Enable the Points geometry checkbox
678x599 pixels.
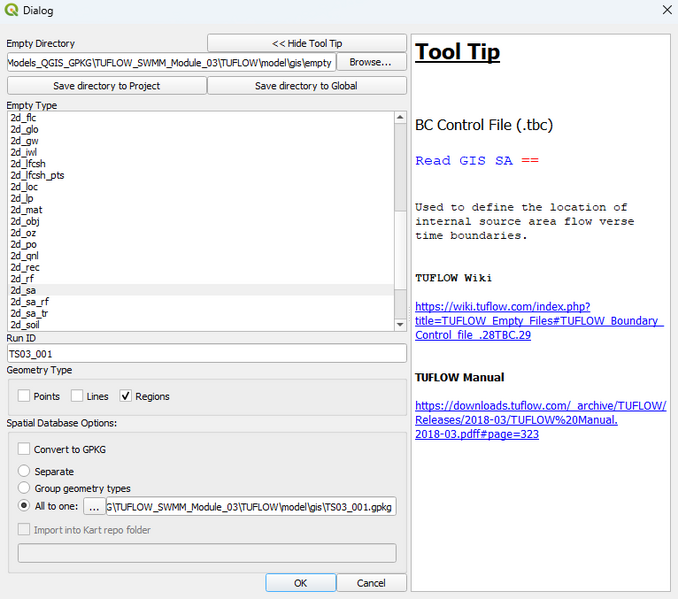(24, 396)
